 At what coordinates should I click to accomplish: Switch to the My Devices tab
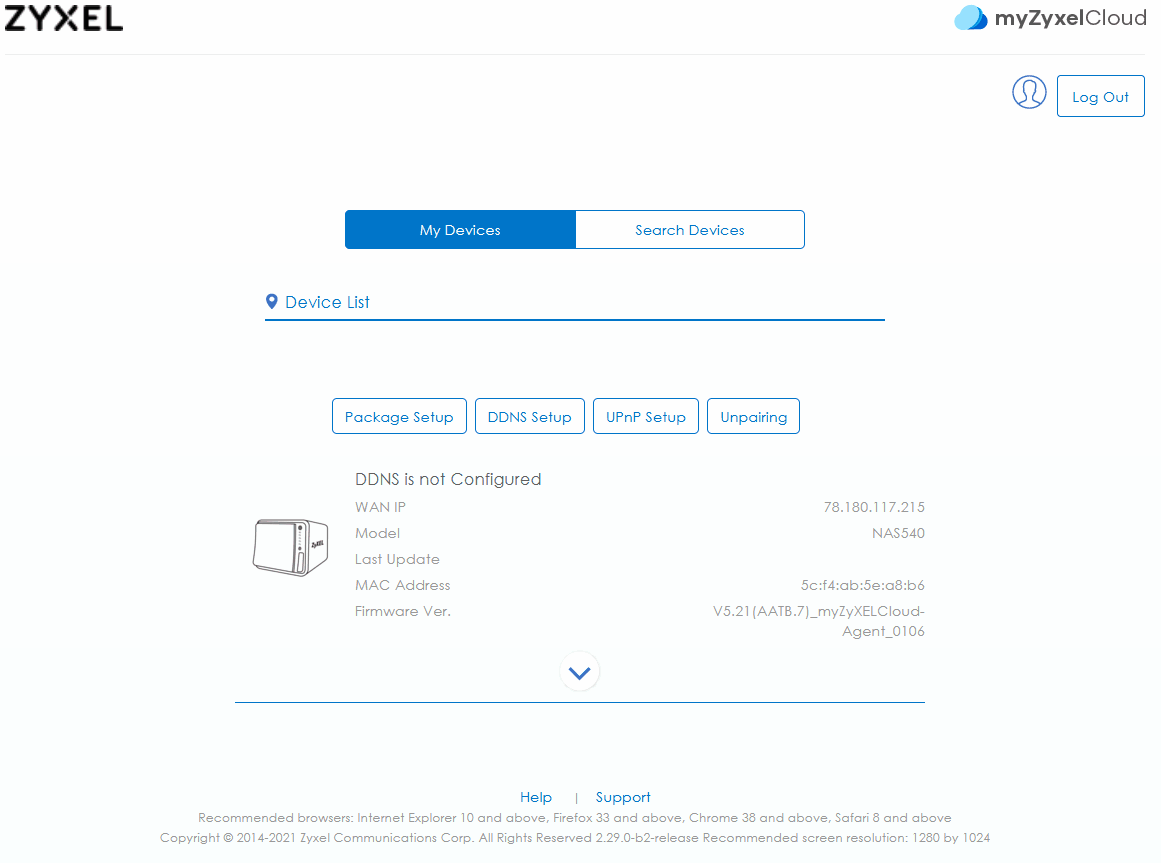pyautogui.click(x=460, y=229)
